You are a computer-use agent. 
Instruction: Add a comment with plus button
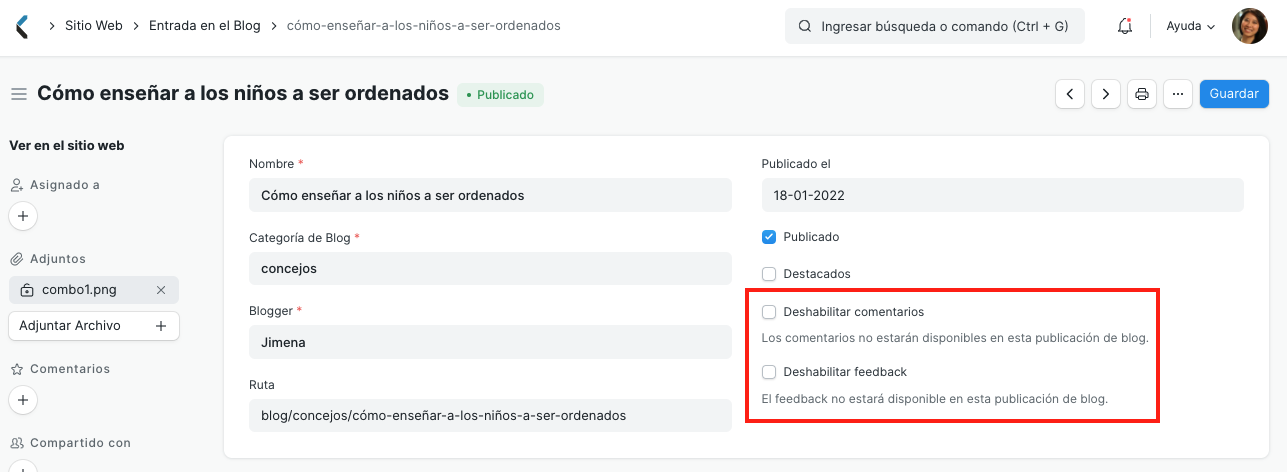pyautogui.click(x=22, y=399)
